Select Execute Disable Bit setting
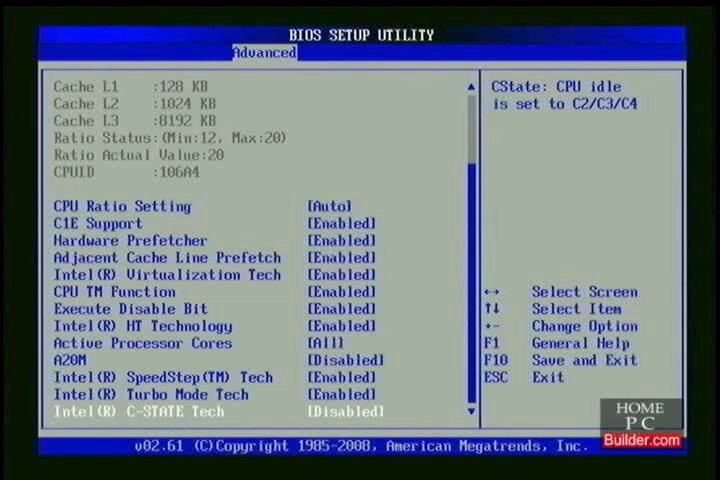720x480 pixels. pyautogui.click(x=130, y=309)
